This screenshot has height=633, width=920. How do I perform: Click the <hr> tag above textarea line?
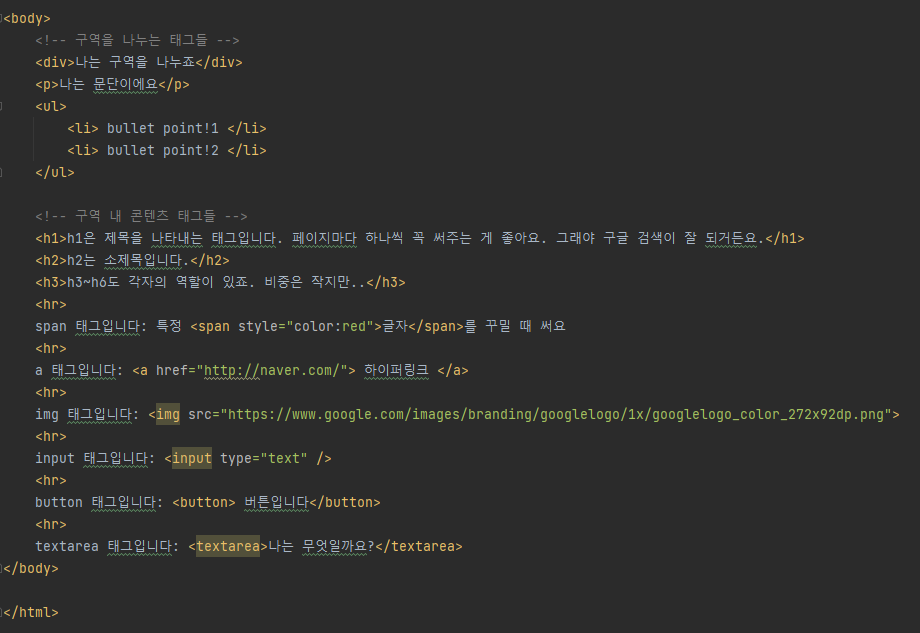pyautogui.click(x=51, y=524)
